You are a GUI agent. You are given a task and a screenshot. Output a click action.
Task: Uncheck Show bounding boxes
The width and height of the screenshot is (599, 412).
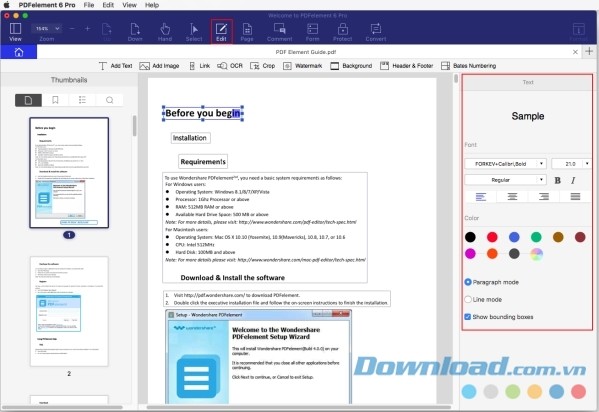click(499, 317)
